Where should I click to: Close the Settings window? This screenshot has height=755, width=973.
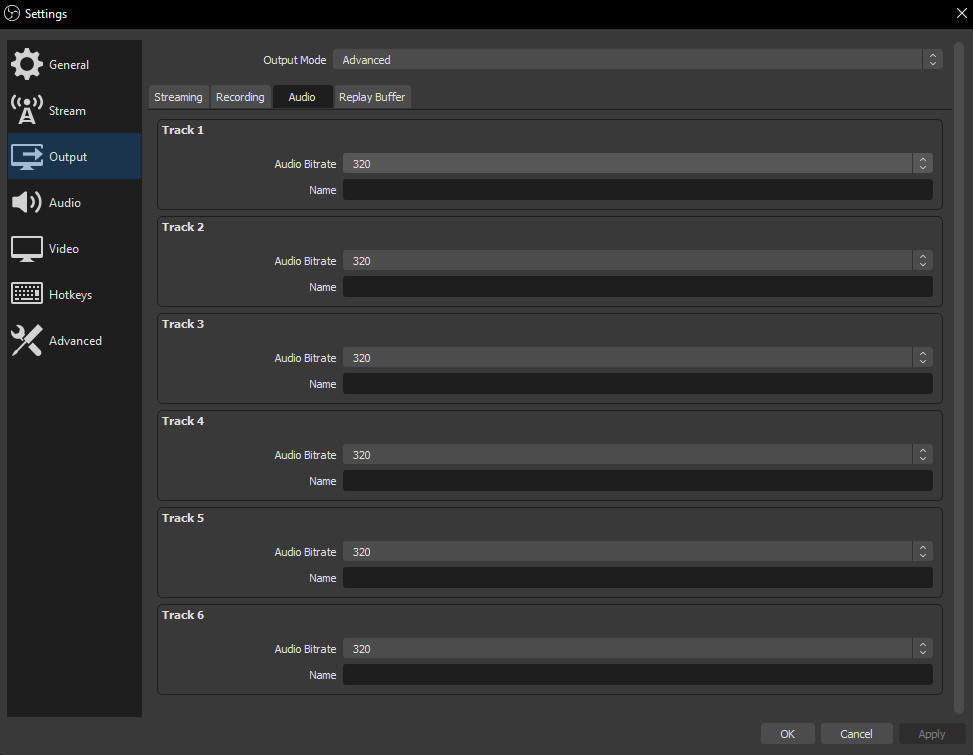click(961, 13)
